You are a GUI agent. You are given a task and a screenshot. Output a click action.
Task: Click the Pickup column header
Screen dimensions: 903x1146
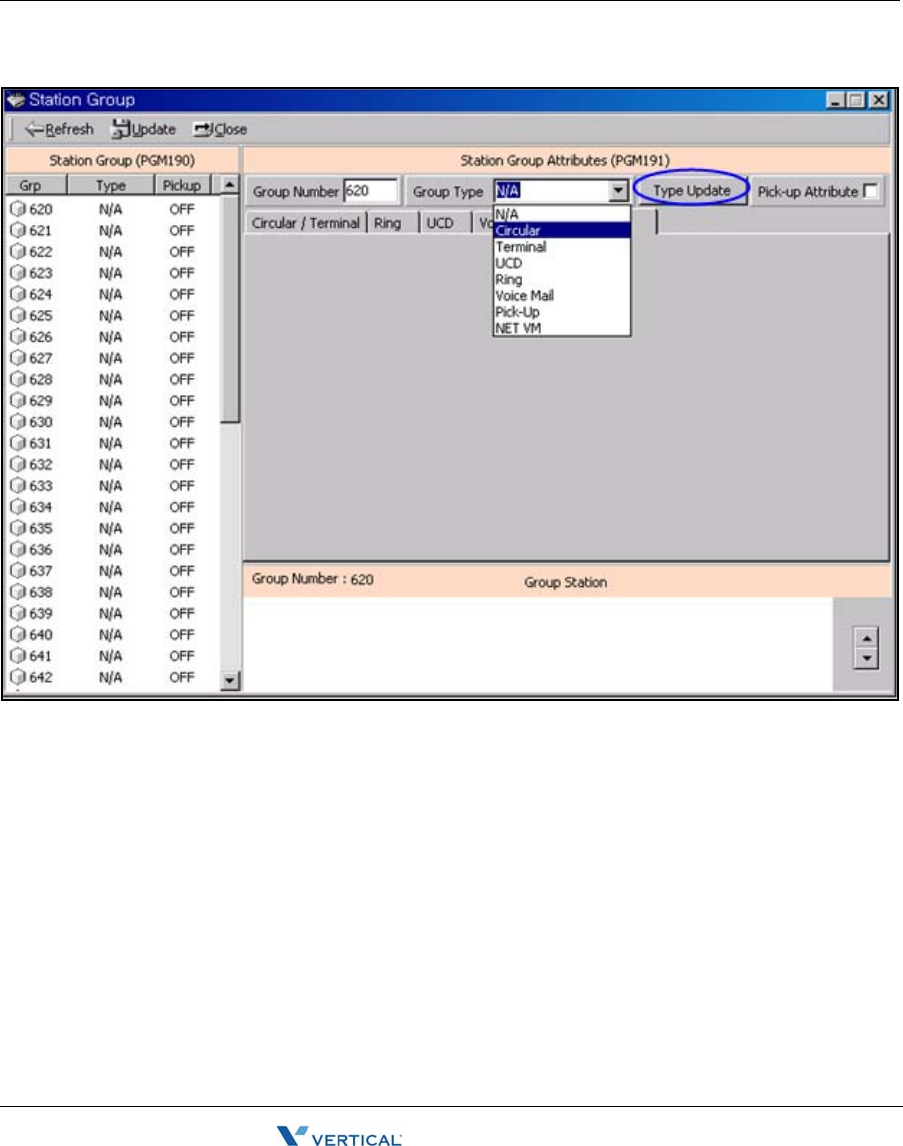[182, 185]
